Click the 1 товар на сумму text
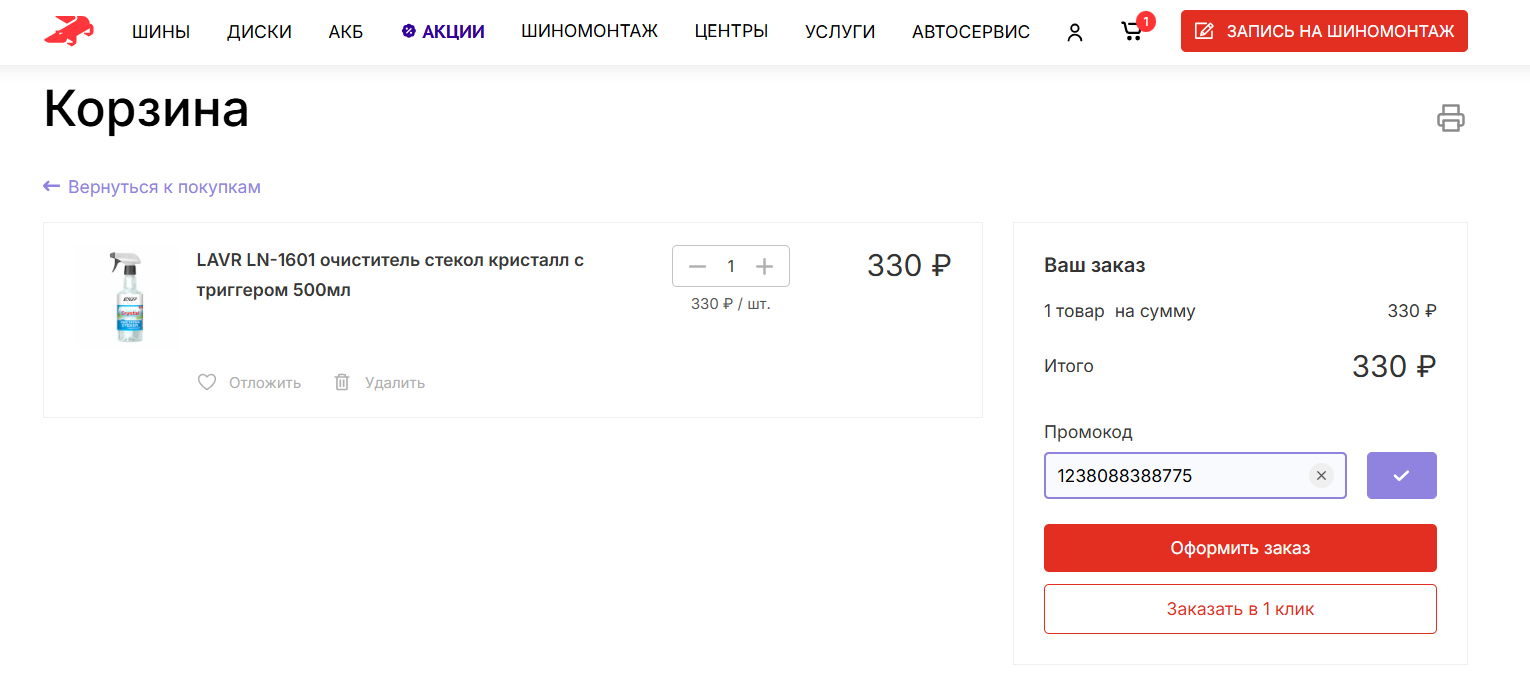This screenshot has height=674, width=1530. click(1120, 311)
